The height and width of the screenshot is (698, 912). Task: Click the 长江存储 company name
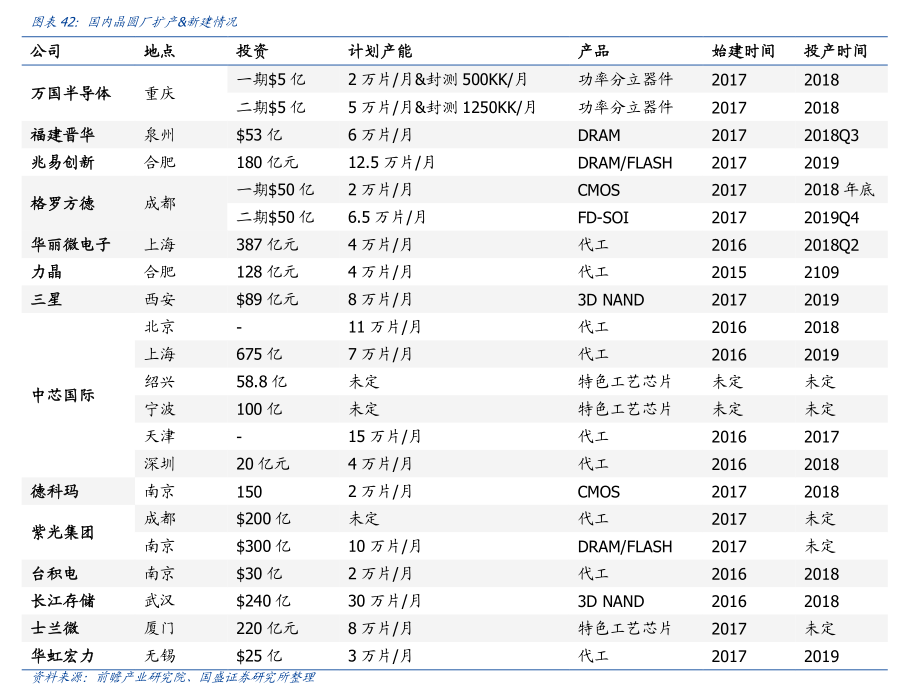point(63,601)
